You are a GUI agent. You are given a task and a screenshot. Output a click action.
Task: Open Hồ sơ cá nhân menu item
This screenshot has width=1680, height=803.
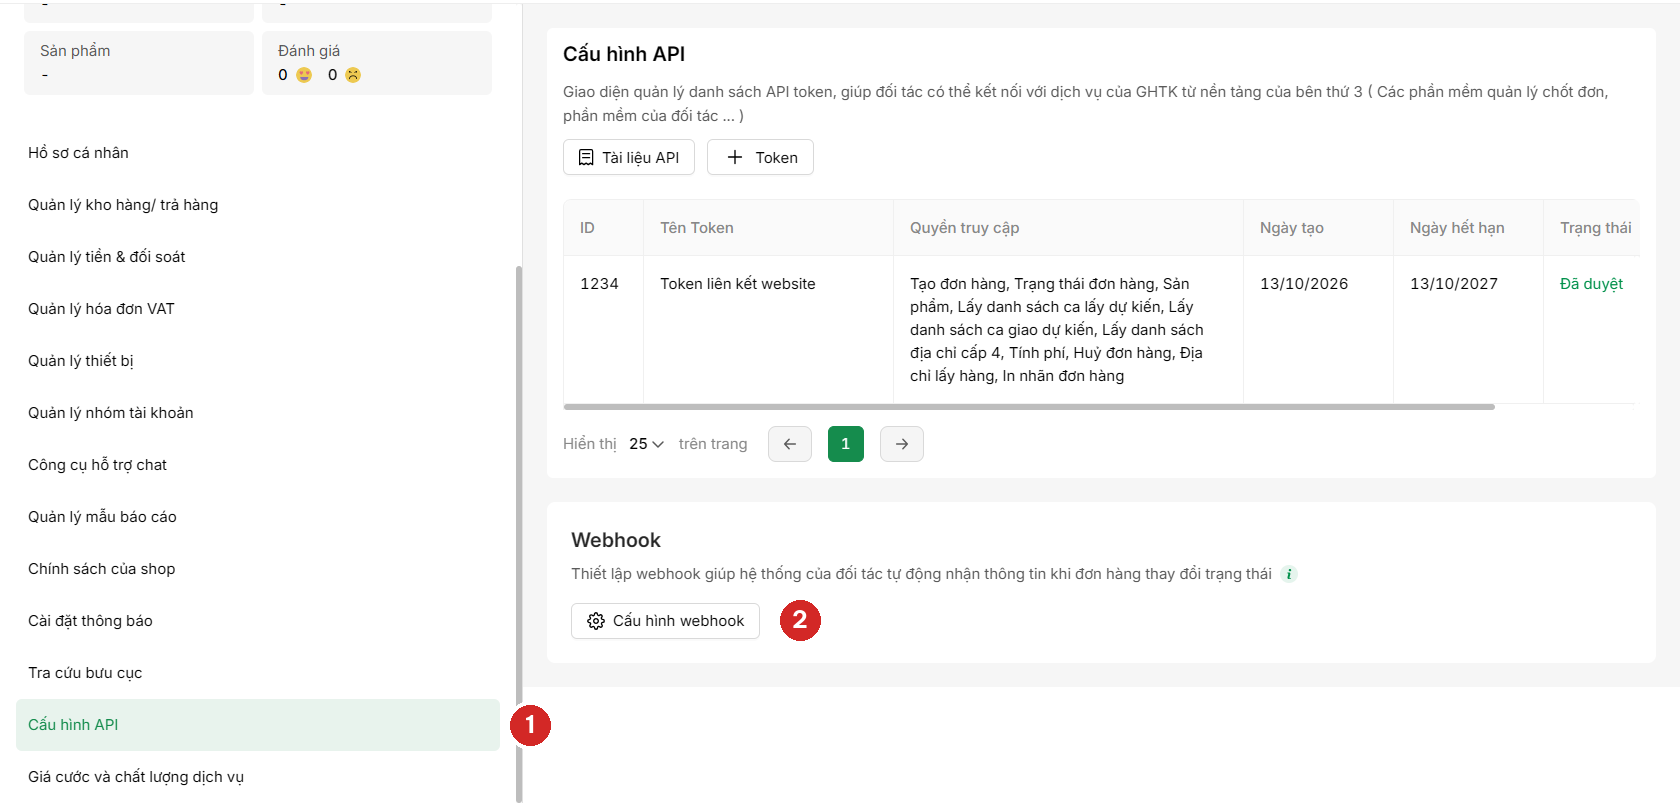click(78, 153)
